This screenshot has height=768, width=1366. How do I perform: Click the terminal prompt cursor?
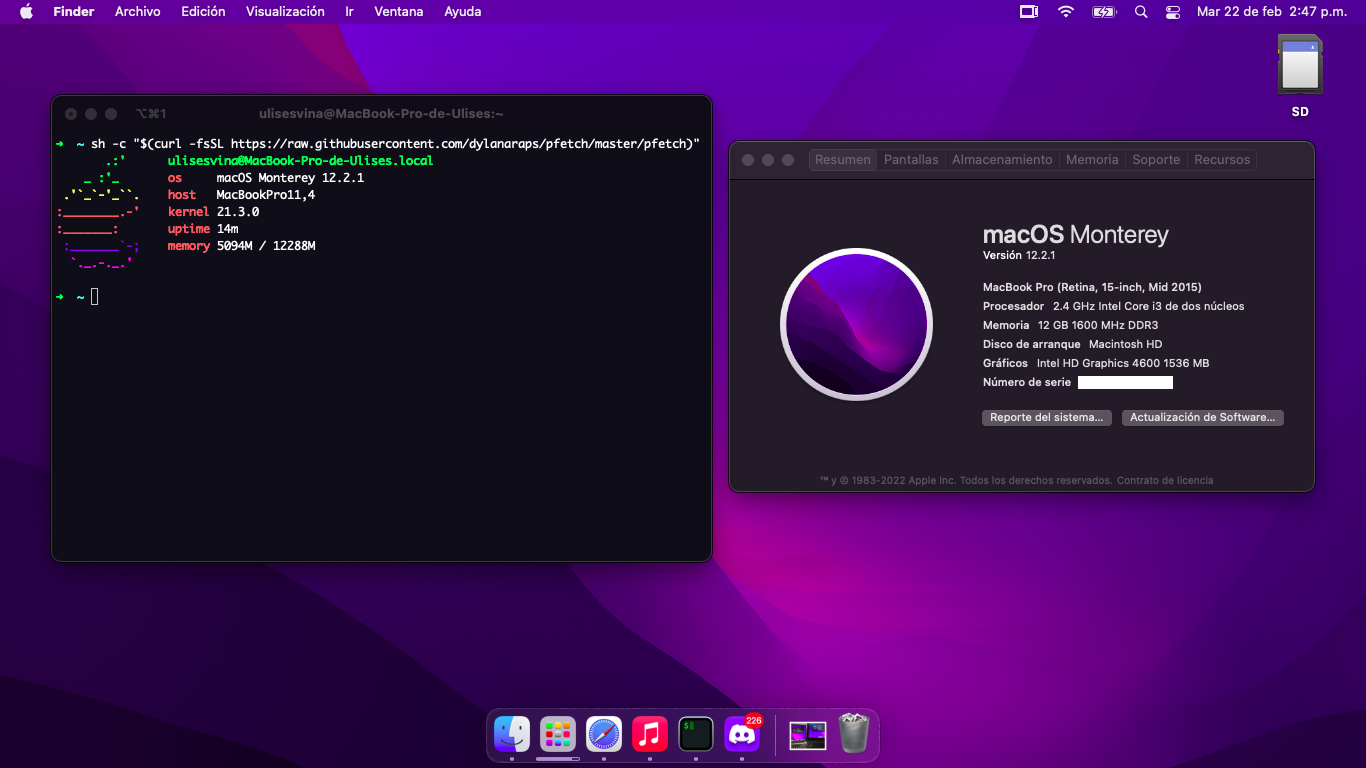click(94, 296)
